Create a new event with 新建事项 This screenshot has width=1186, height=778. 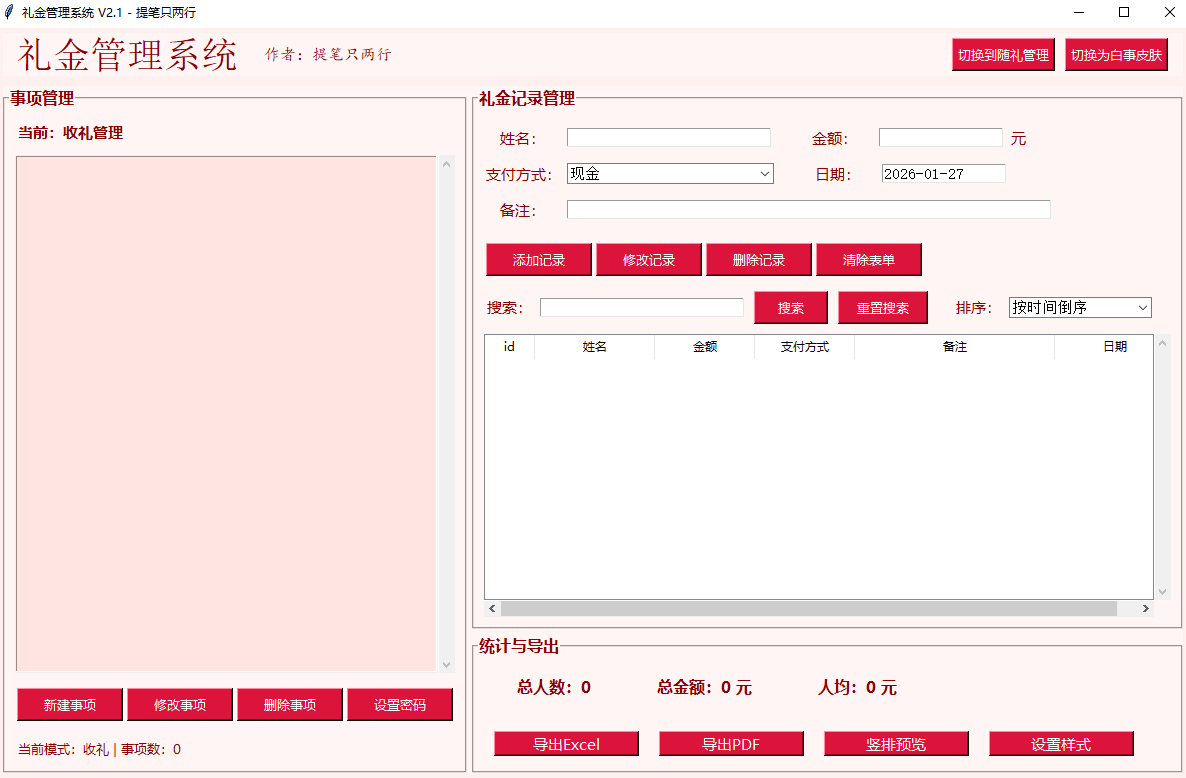pos(69,704)
